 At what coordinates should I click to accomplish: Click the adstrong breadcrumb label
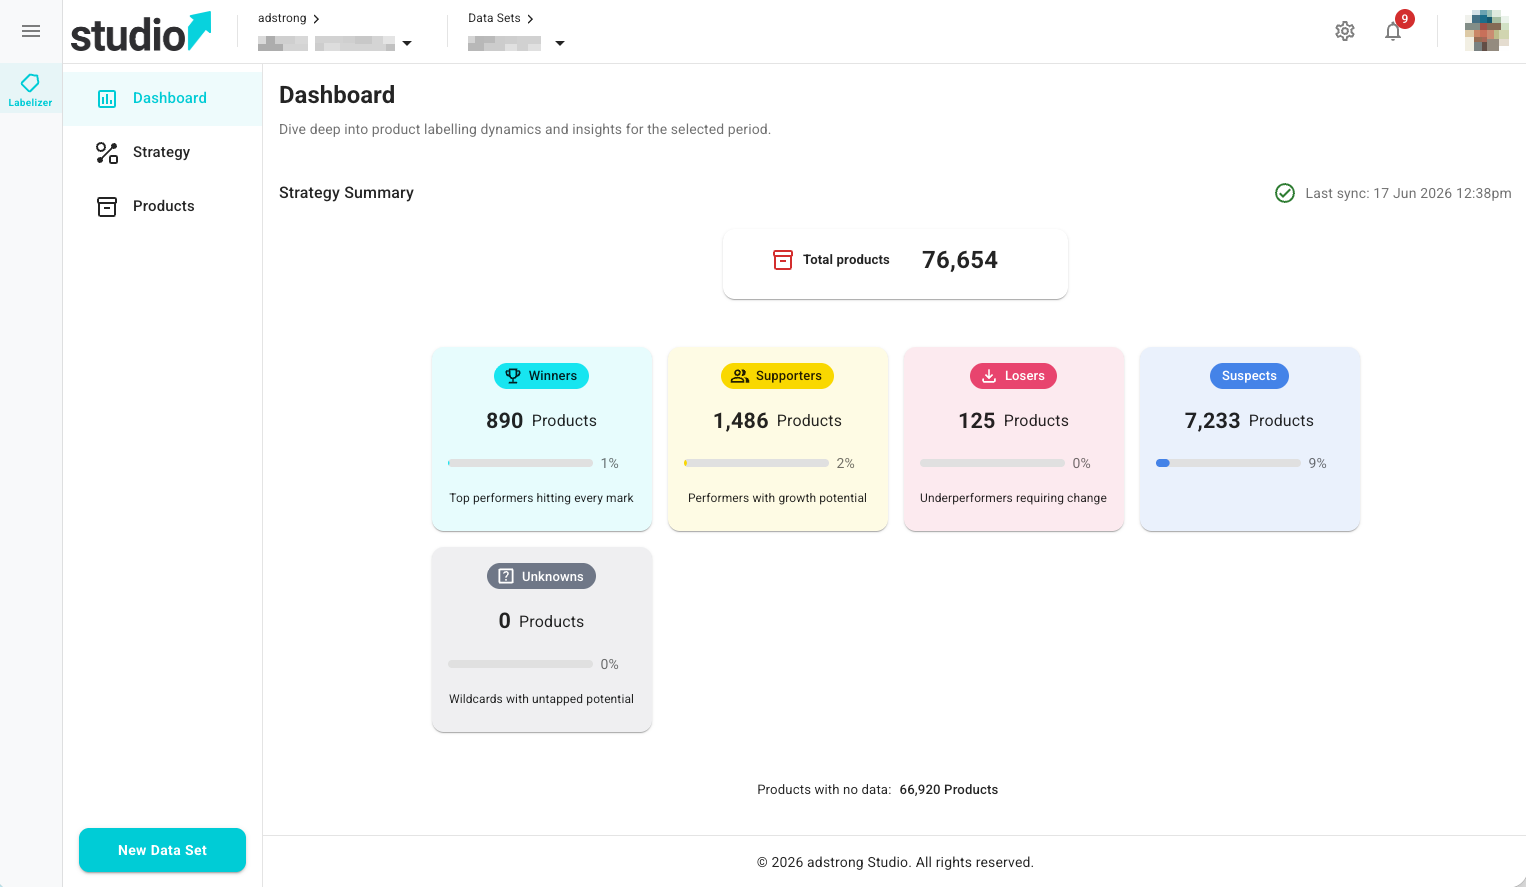[282, 18]
